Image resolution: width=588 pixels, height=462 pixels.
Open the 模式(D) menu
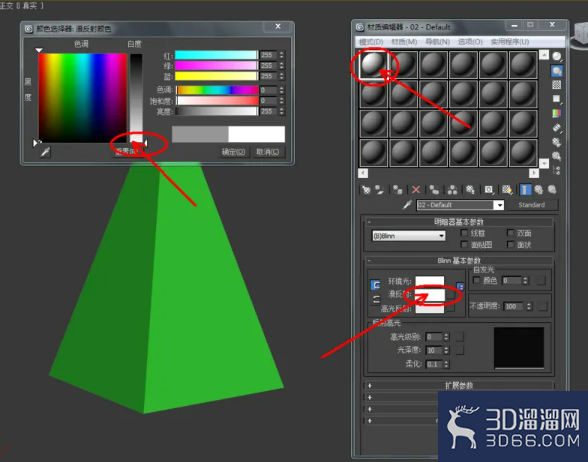(x=371, y=42)
